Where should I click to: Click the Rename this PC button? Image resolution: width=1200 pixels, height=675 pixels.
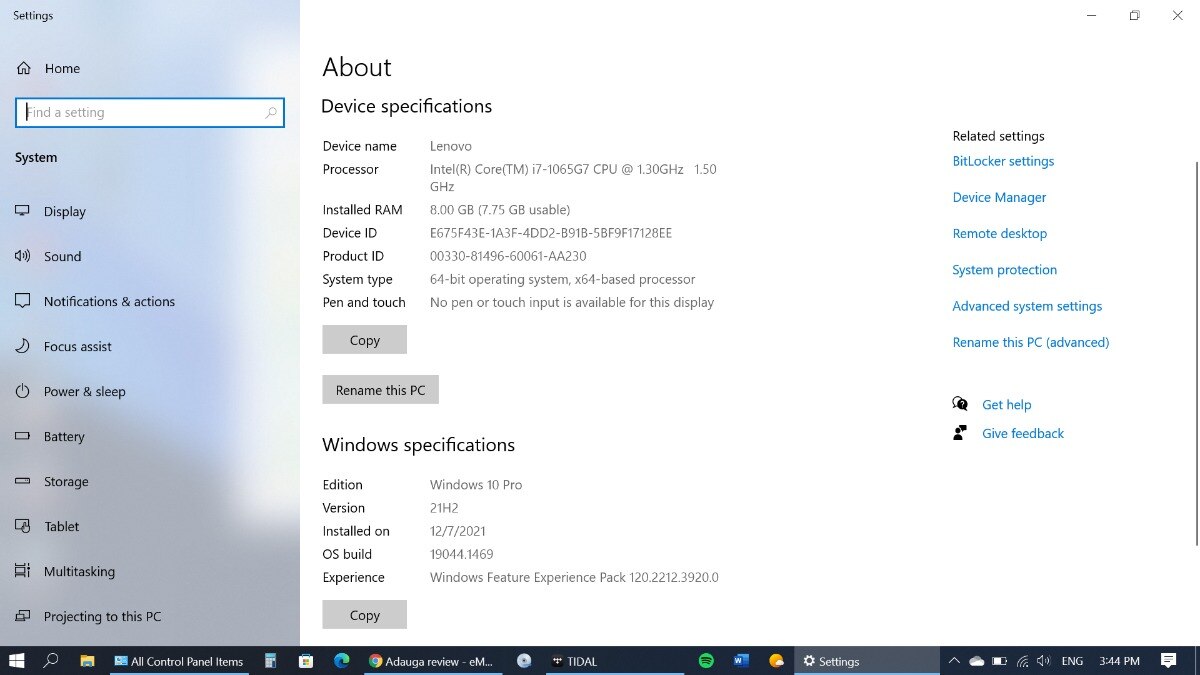[x=380, y=390]
